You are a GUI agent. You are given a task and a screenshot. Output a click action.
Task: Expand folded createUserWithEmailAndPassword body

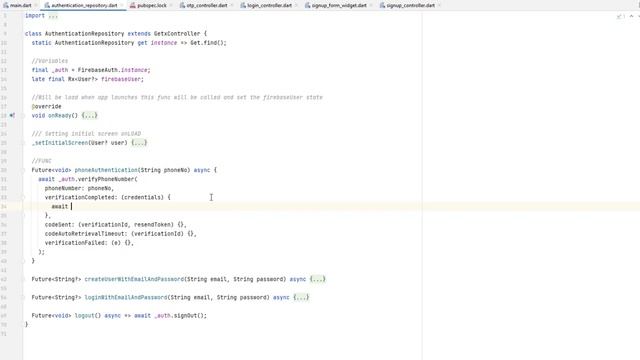(x=318, y=279)
